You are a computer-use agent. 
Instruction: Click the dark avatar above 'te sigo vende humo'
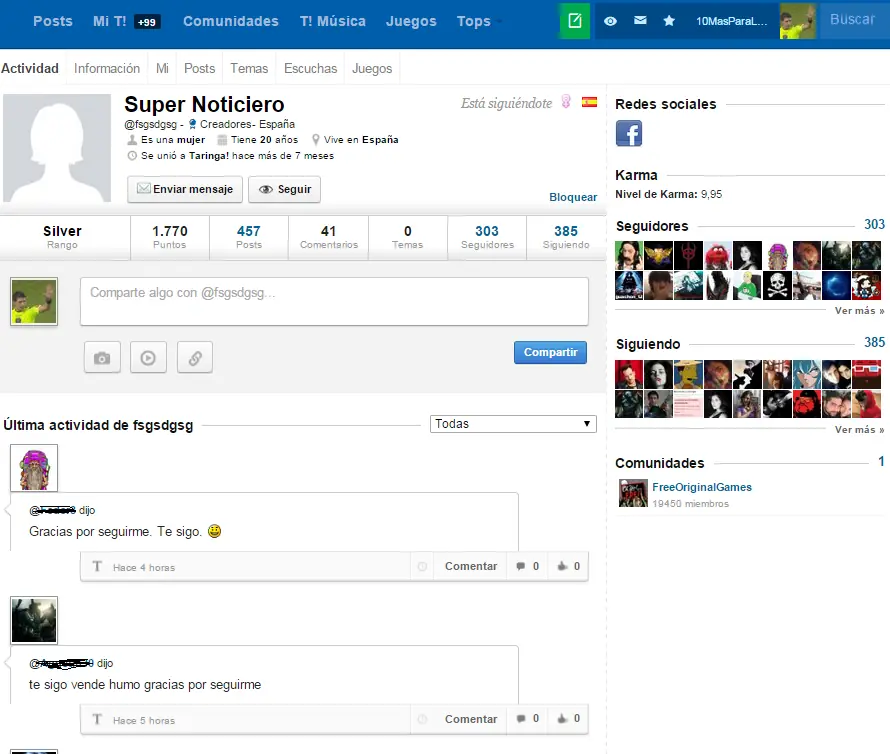[34, 620]
